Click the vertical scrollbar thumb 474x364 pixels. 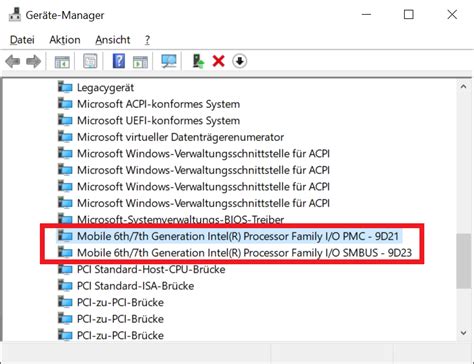click(463, 261)
